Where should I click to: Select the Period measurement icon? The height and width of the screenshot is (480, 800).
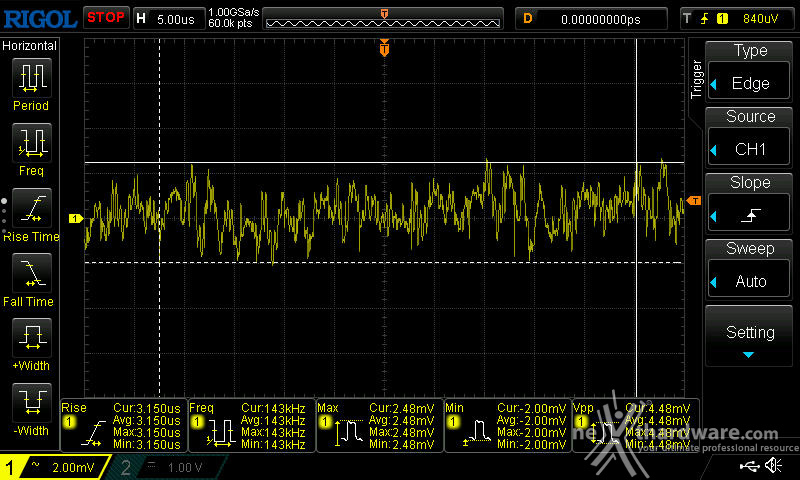32,78
